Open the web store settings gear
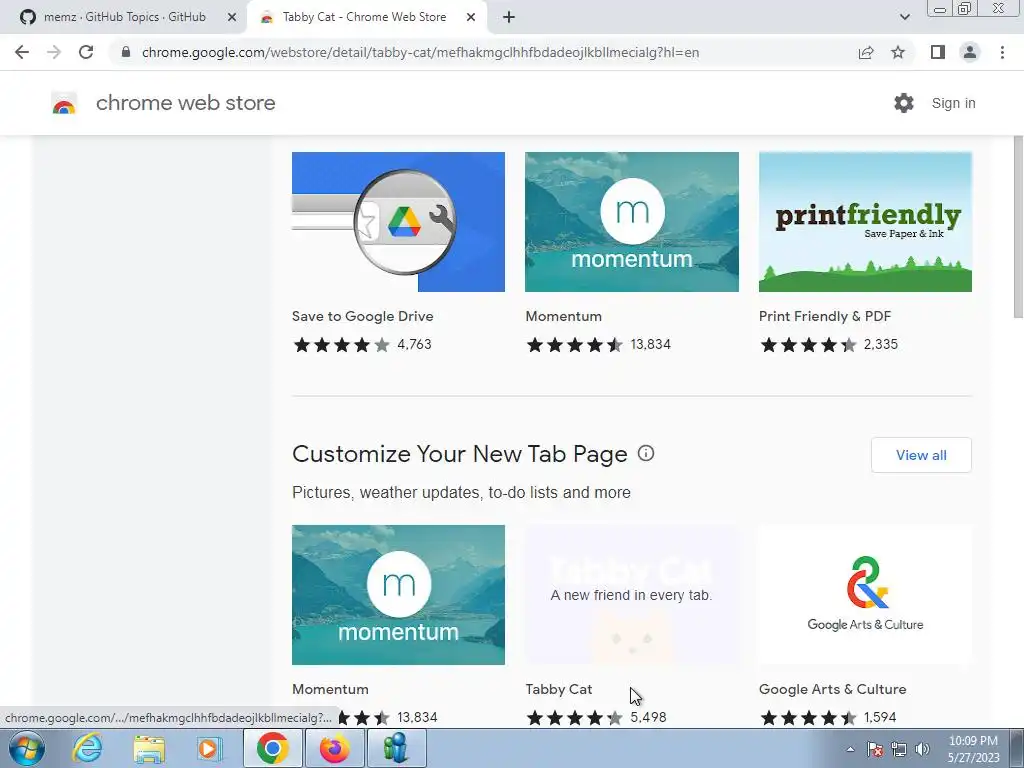 (x=904, y=103)
